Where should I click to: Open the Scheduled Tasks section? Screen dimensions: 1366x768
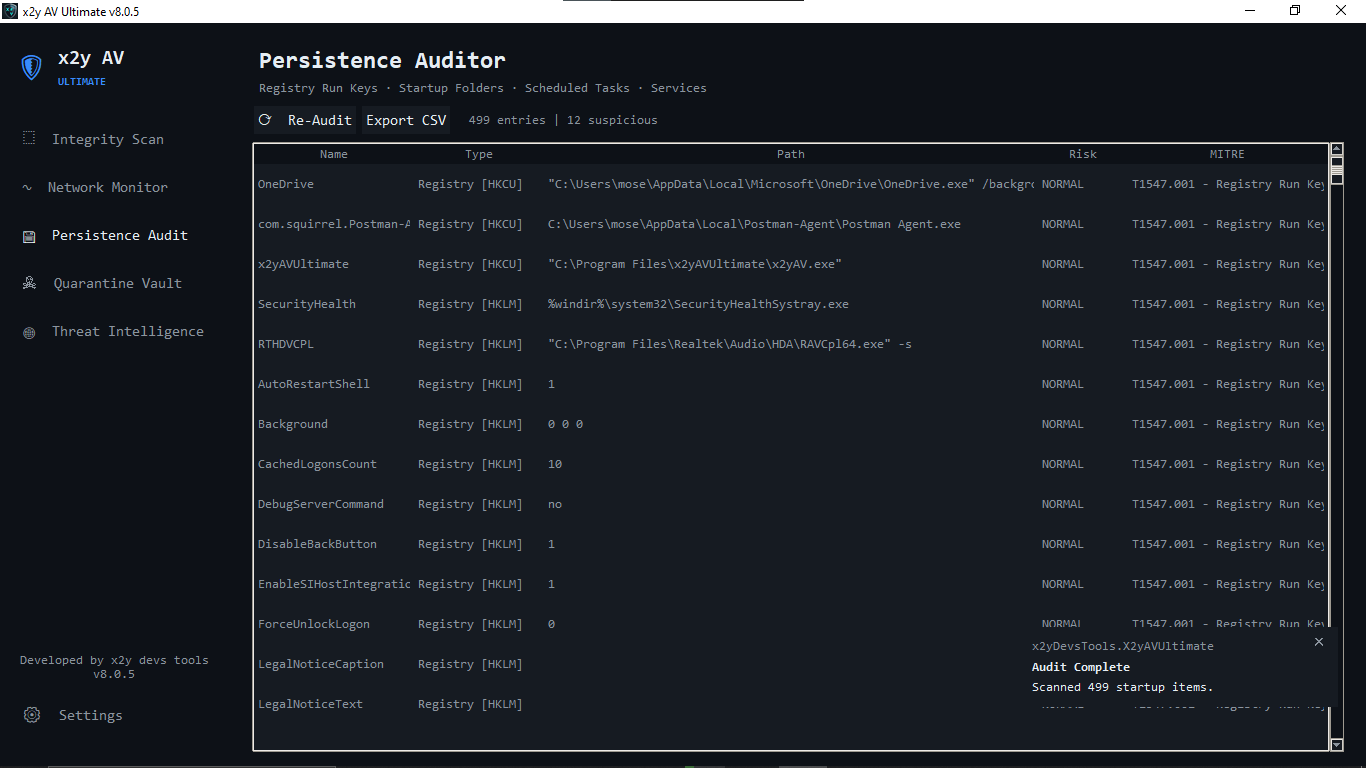pyautogui.click(x=577, y=88)
